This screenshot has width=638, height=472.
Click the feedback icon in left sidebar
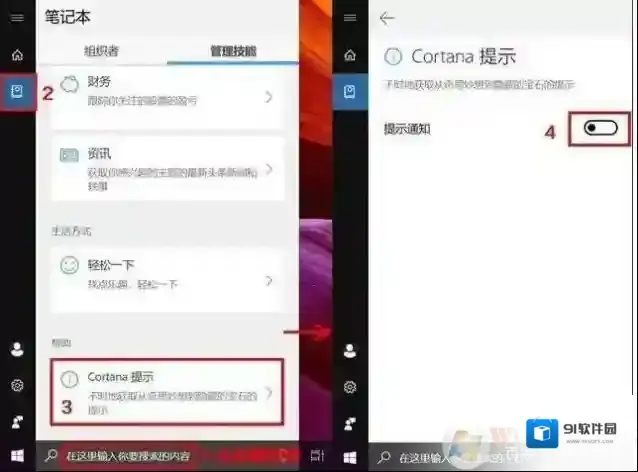(x=16, y=421)
